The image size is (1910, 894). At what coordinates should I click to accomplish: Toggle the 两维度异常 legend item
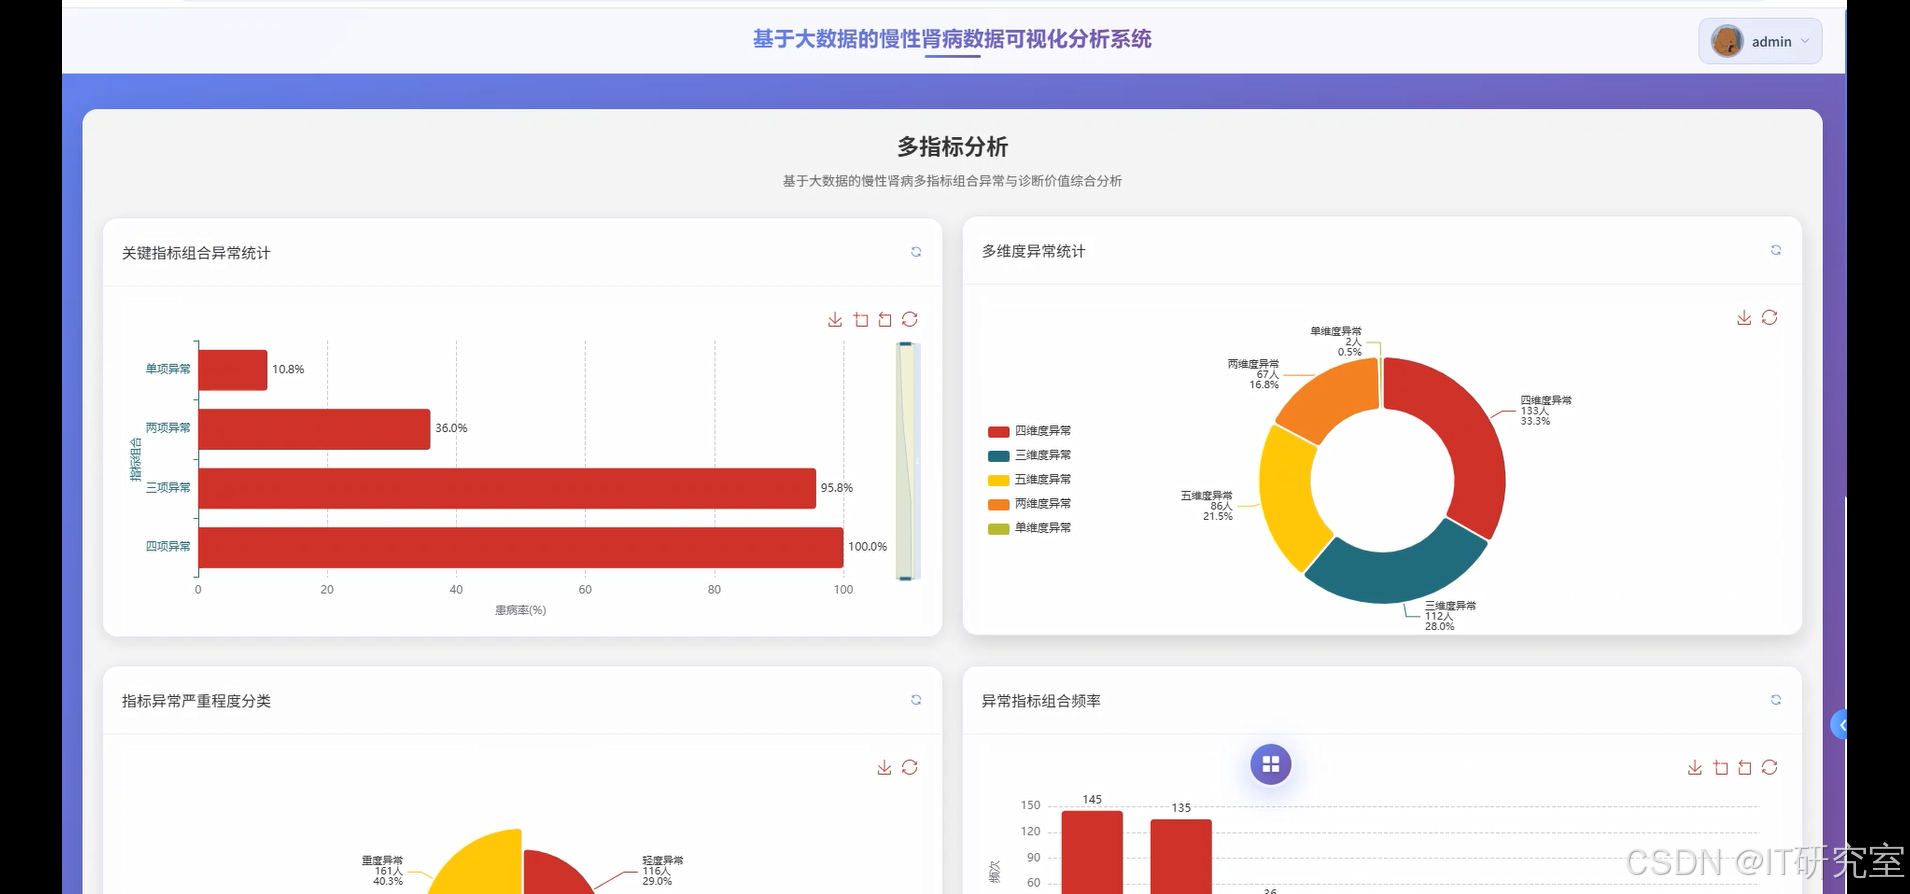click(1029, 504)
